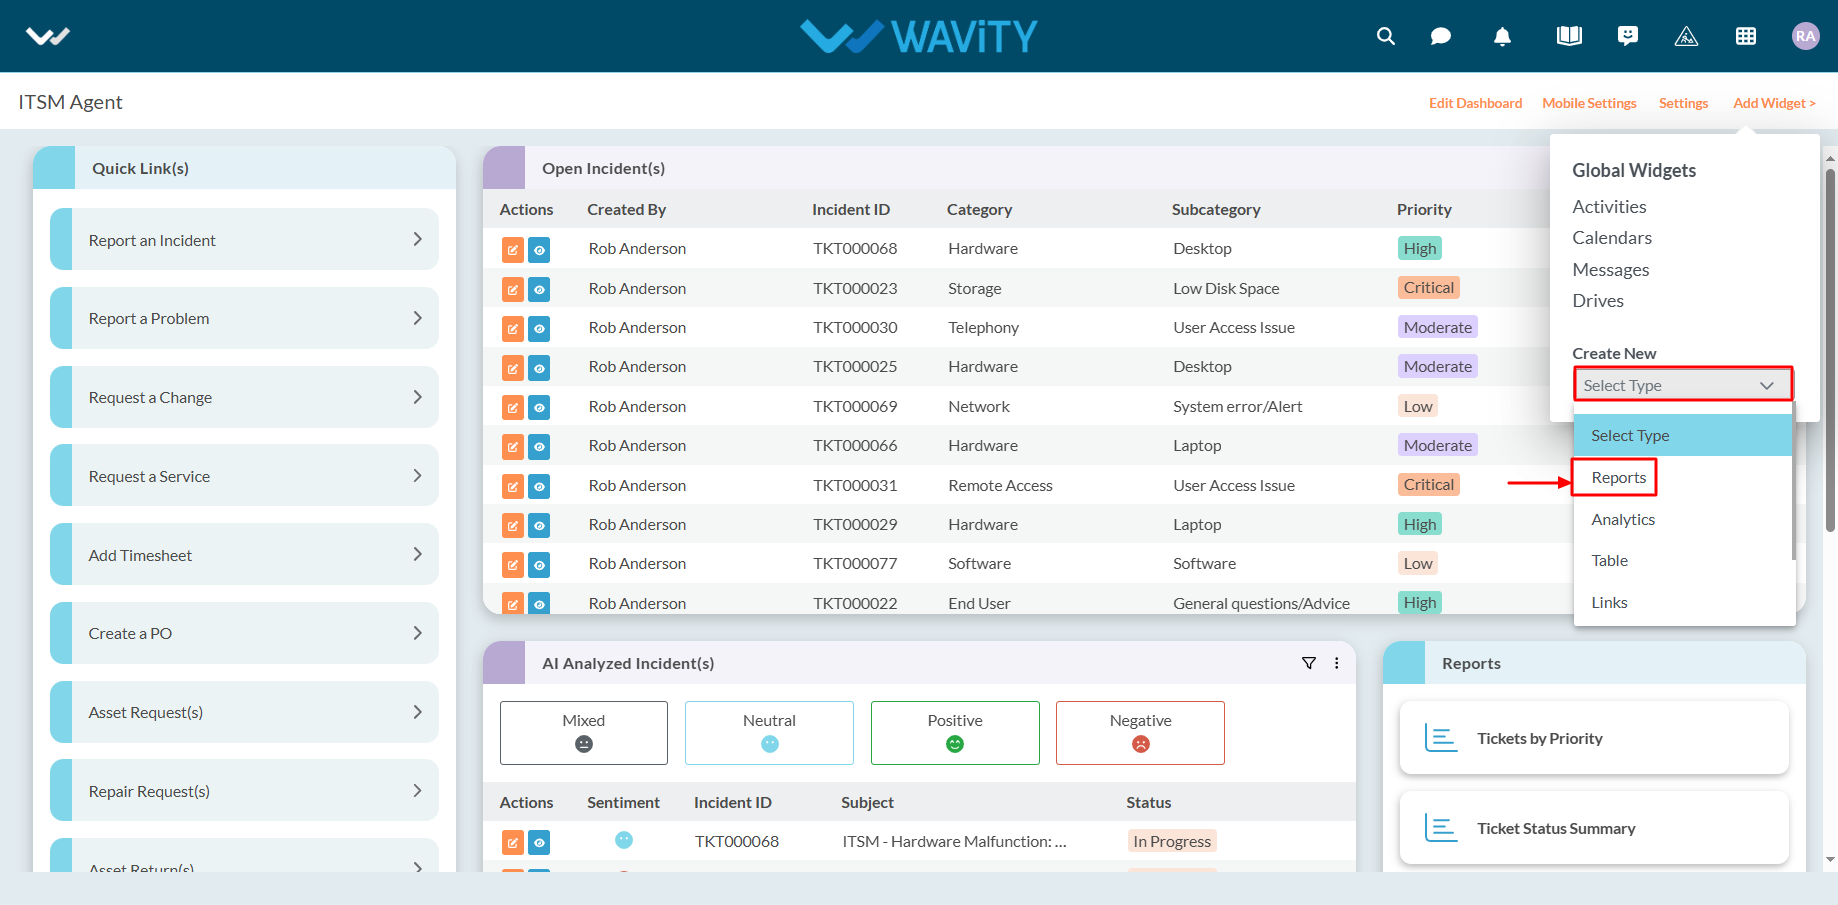The width and height of the screenshot is (1838, 905).
Task: View incident TKT000030 eye icon
Action: (x=539, y=328)
